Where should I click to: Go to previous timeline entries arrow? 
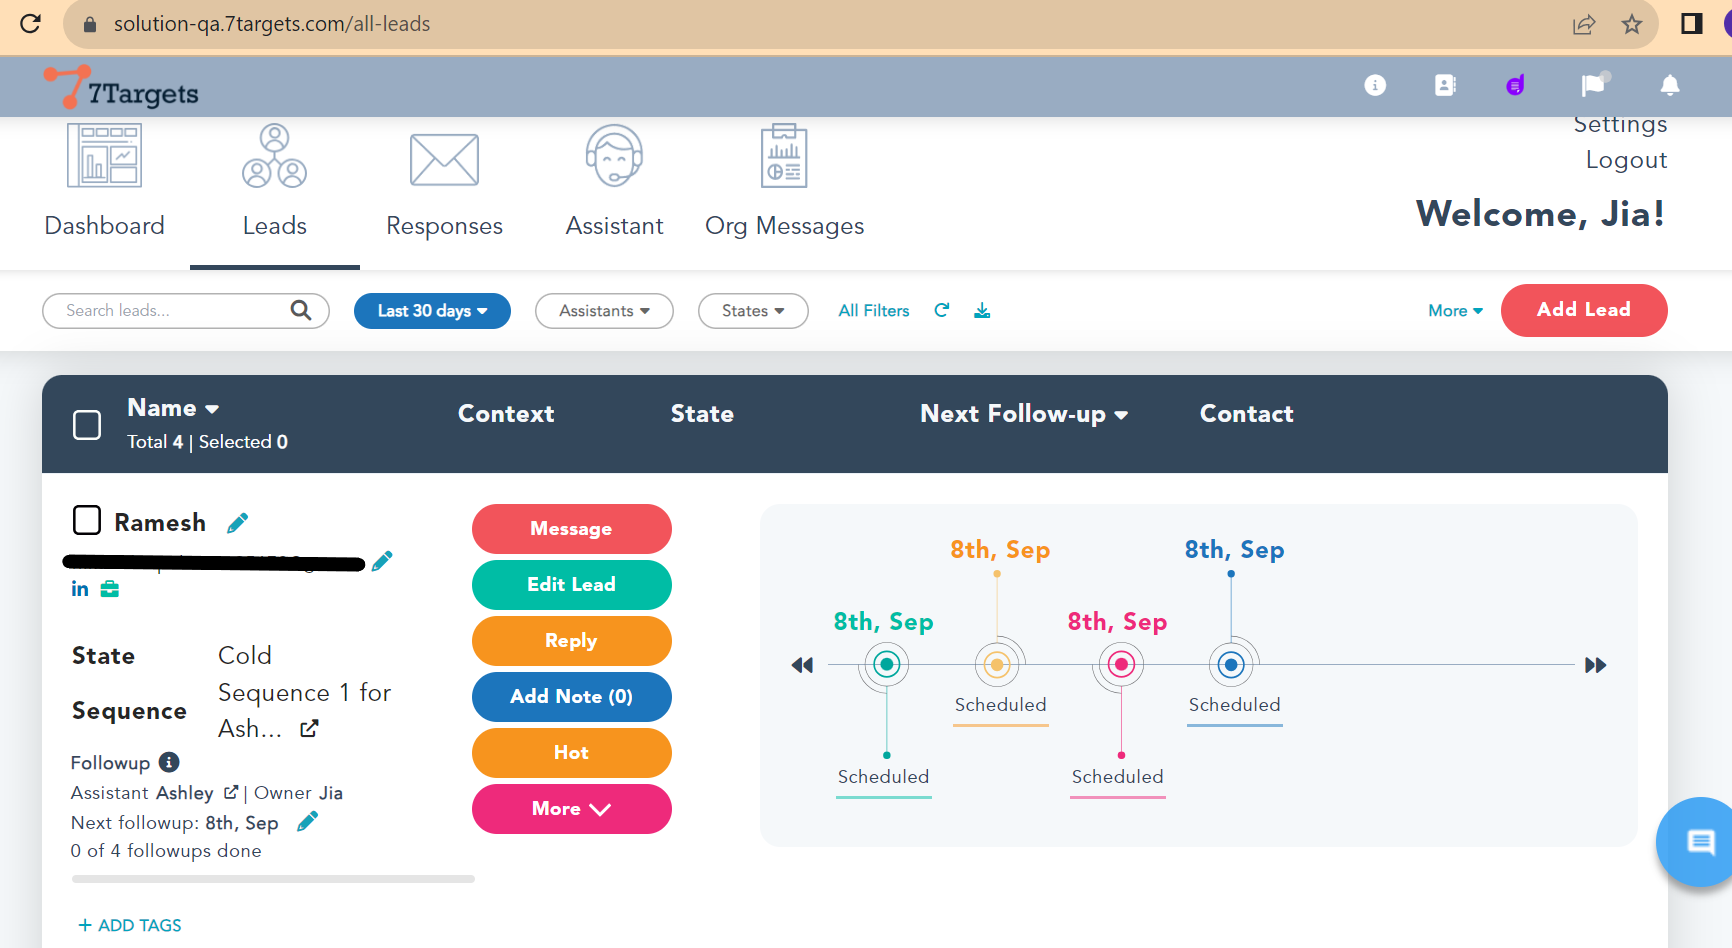click(802, 665)
